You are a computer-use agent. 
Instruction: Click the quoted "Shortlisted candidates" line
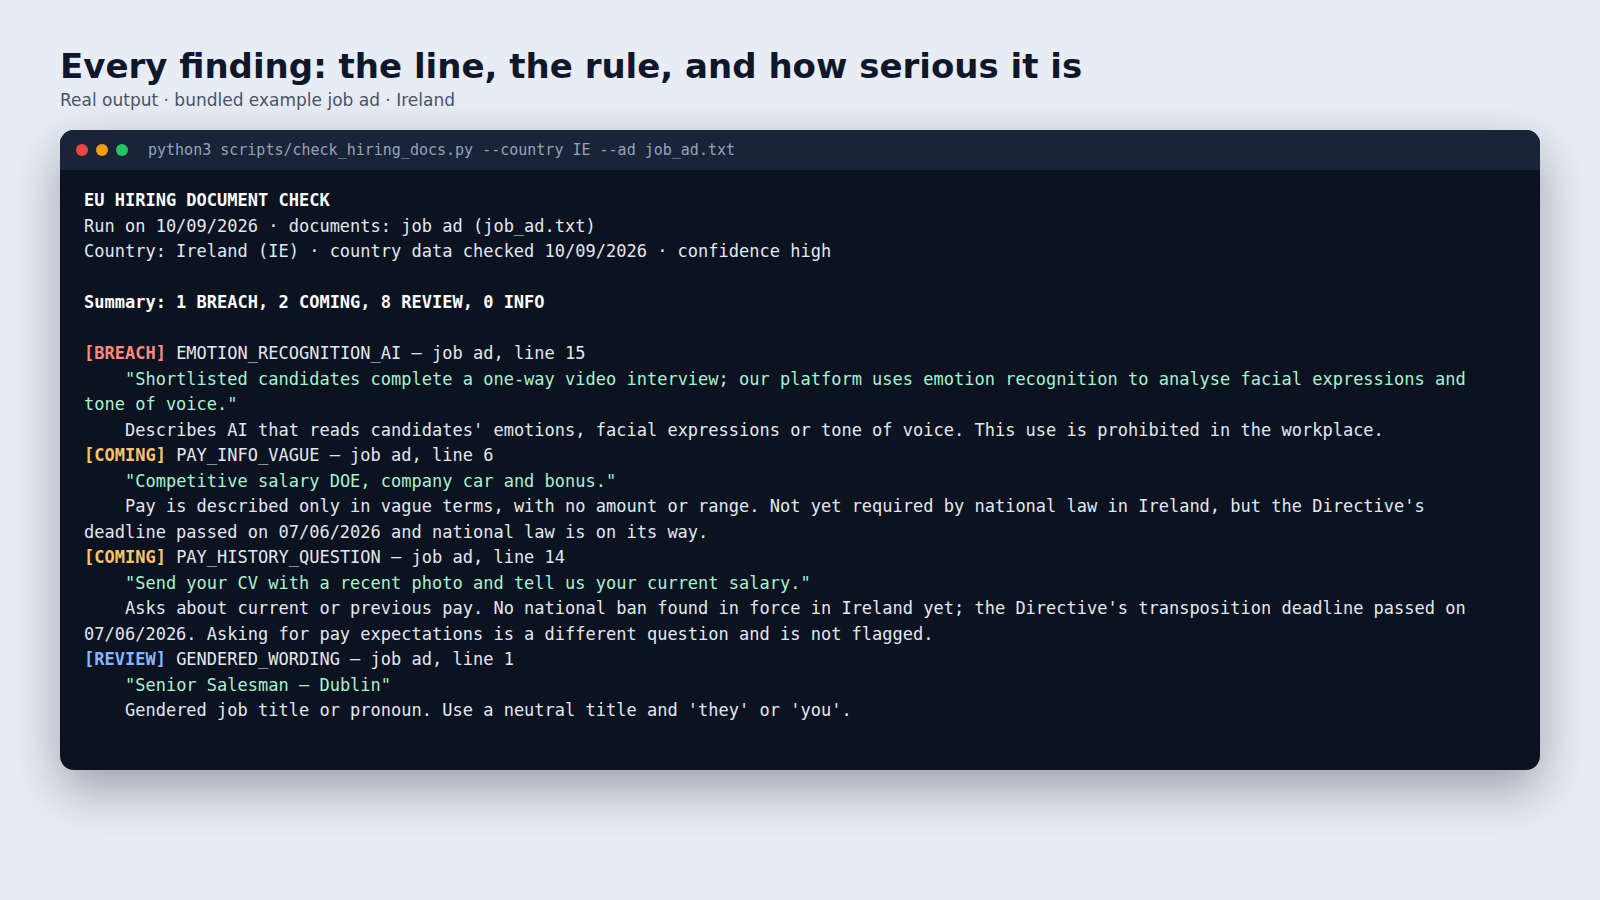tap(775, 391)
